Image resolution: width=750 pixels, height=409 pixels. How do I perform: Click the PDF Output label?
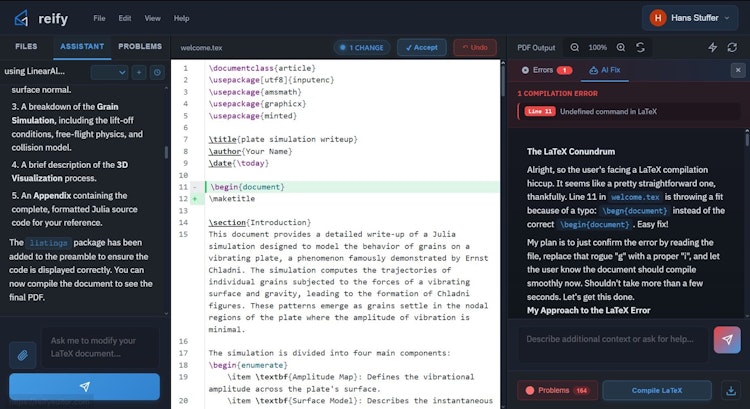pos(536,48)
